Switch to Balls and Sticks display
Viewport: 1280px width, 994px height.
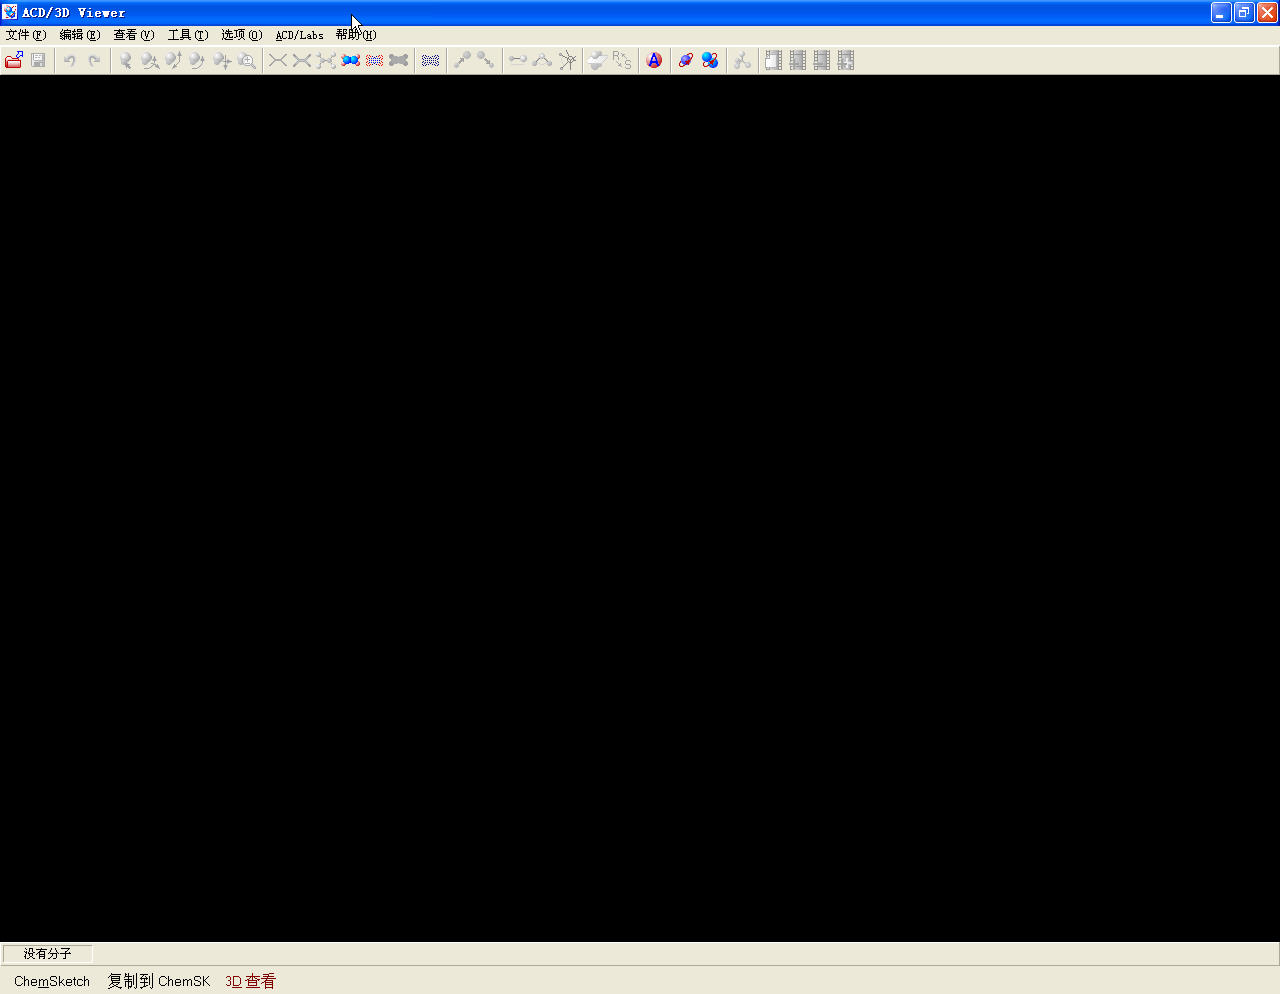[x=326, y=60]
